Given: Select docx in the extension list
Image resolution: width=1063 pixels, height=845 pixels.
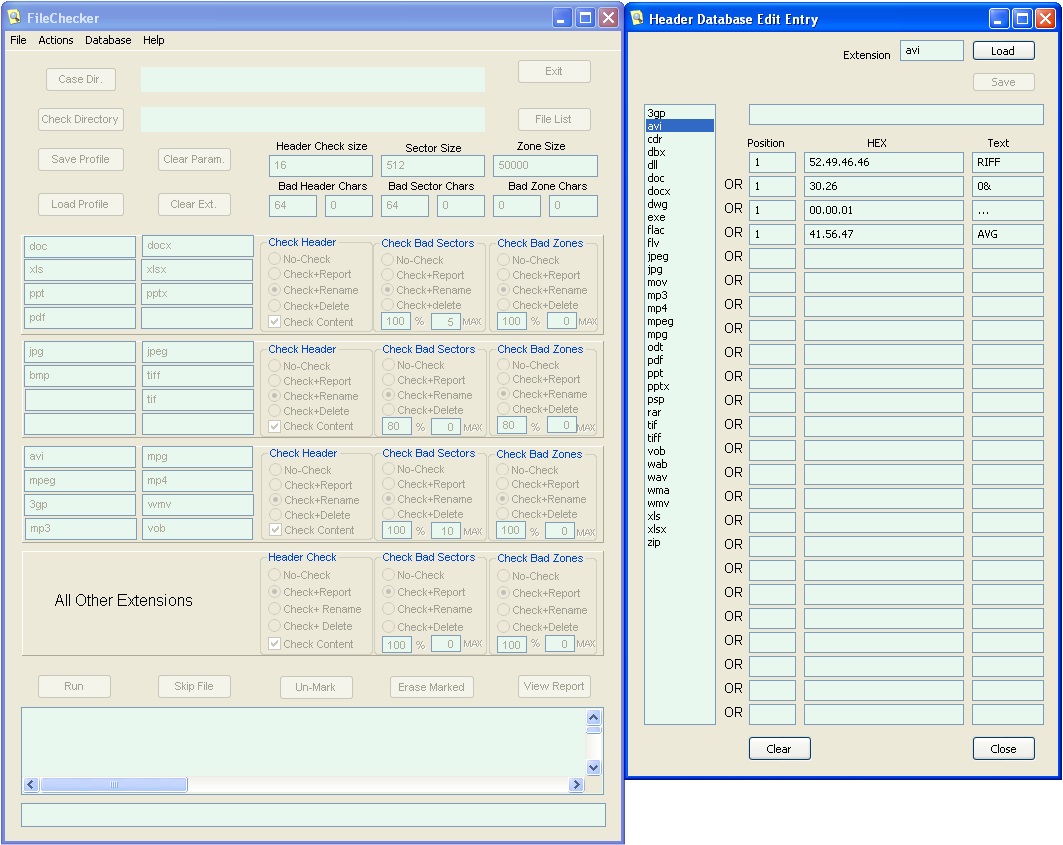Looking at the screenshot, I should [679, 191].
